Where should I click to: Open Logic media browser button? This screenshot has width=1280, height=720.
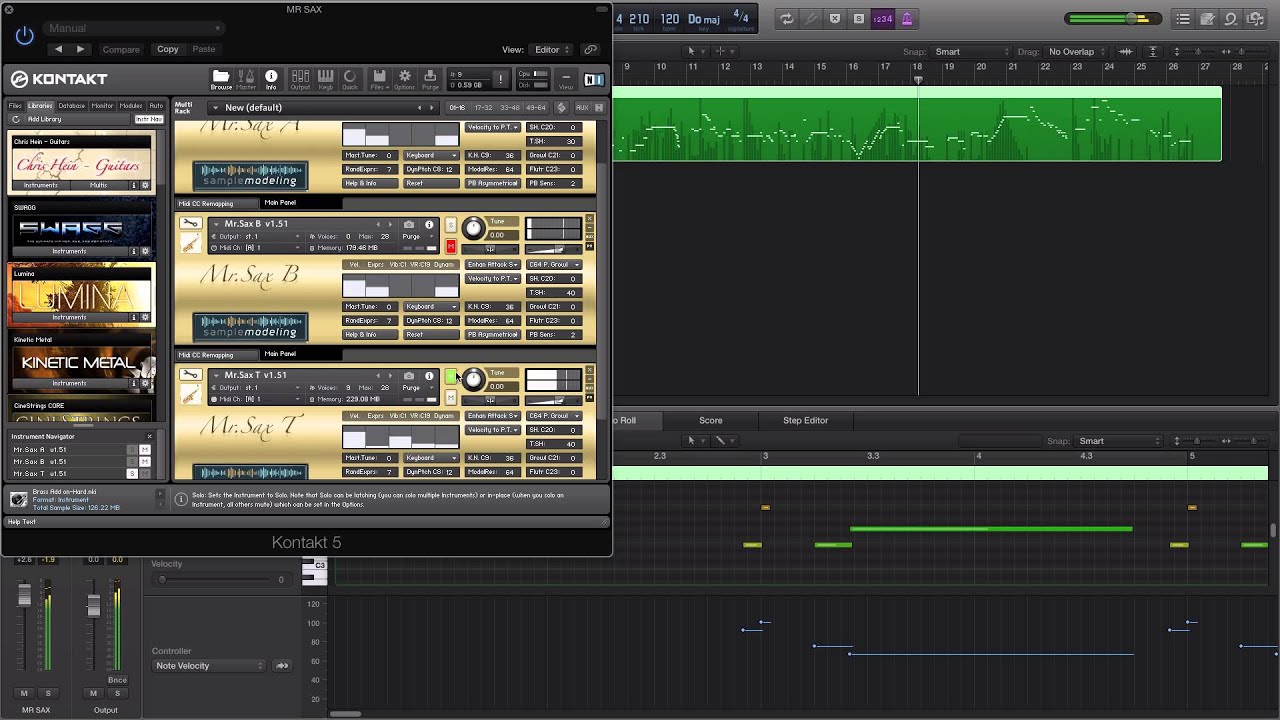(x=1256, y=19)
